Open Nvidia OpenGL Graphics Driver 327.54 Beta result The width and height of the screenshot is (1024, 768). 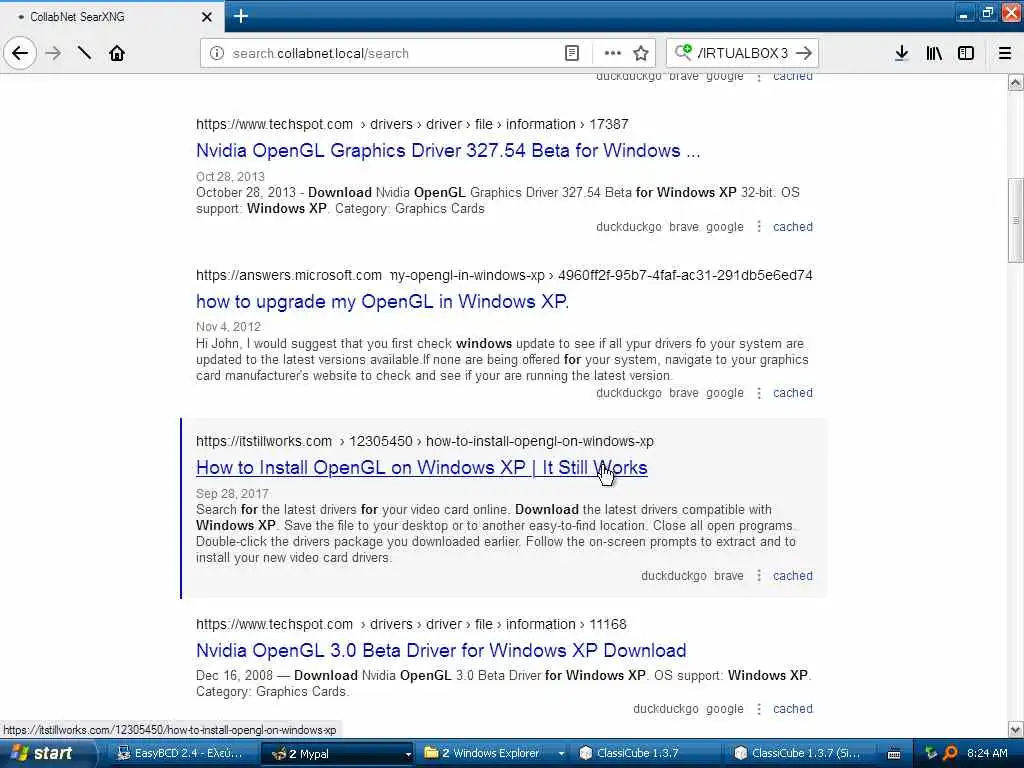point(448,151)
